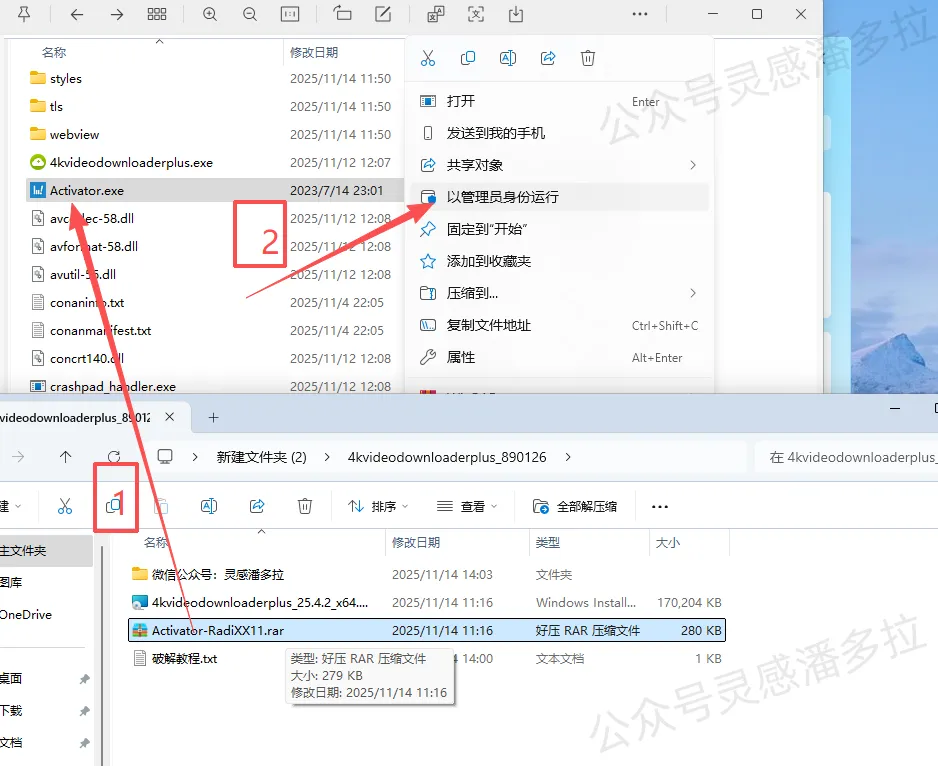Click the save download icon in the viewer toolbar
Image resolution: width=938 pixels, height=766 pixels.
(516, 14)
